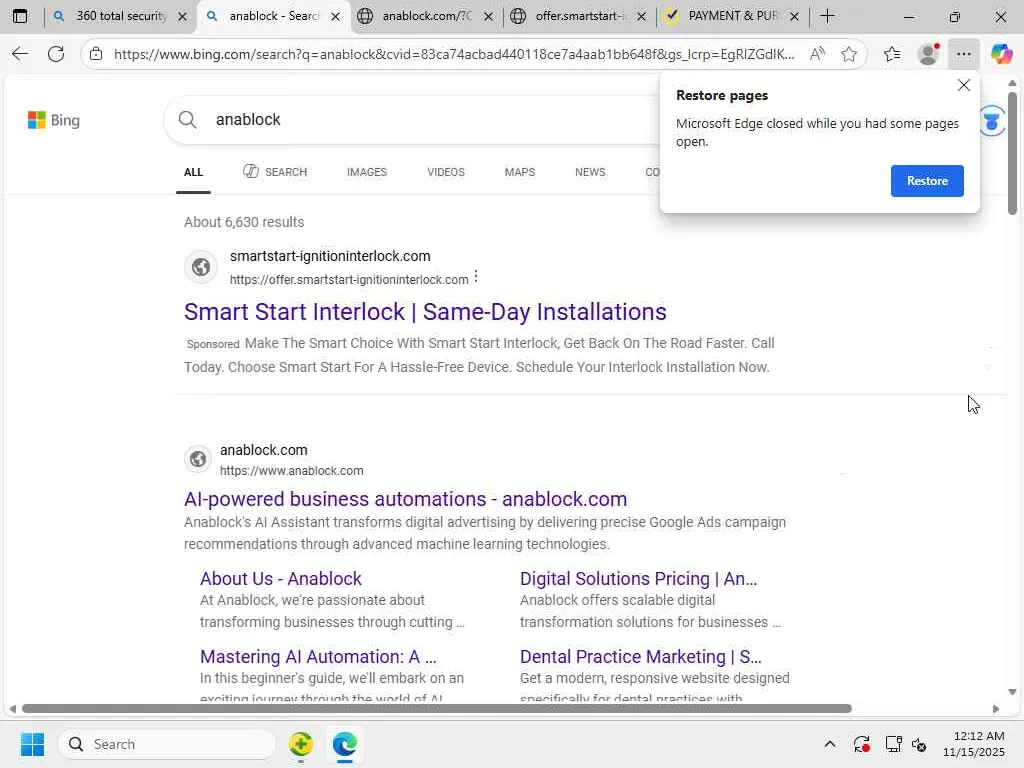Open AI-powered business automations result
Viewport: 1024px width, 768px height.
pyautogui.click(x=406, y=499)
